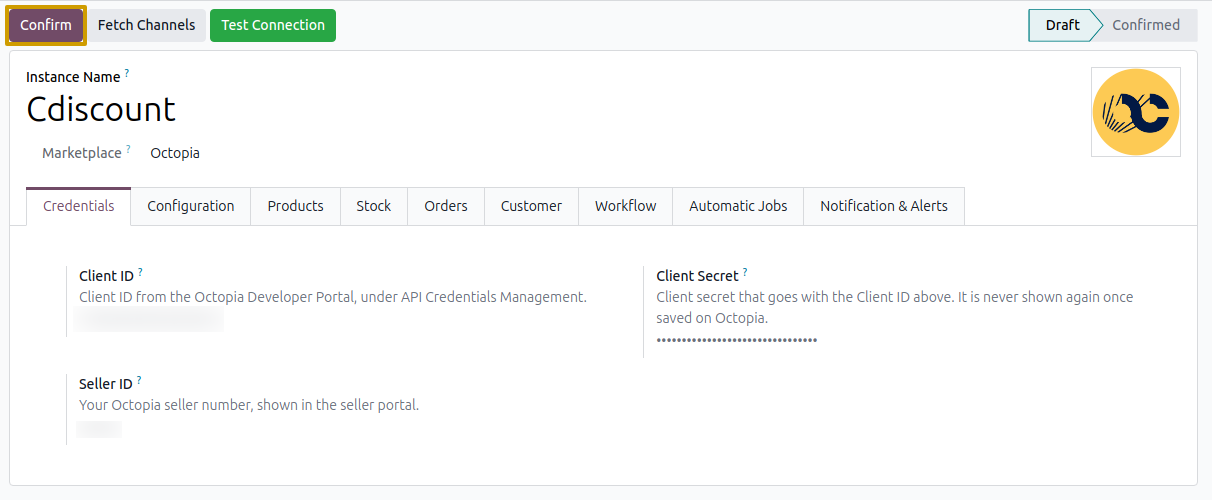Switch to the Configuration tab
1212x500 pixels.
[x=191, y=206]
